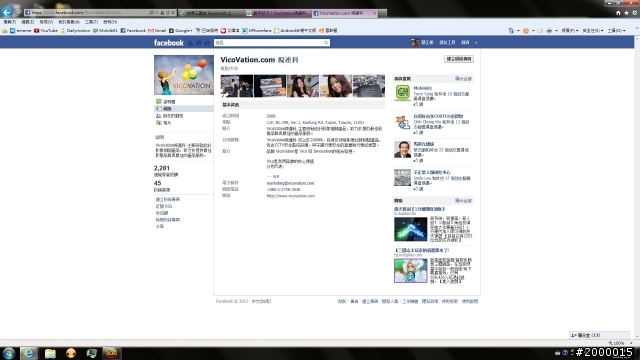This screenshot has width=640, height=360.
Task: Click the Keelung Rd. Taipei address link
Action: click(x=315, y=122)
